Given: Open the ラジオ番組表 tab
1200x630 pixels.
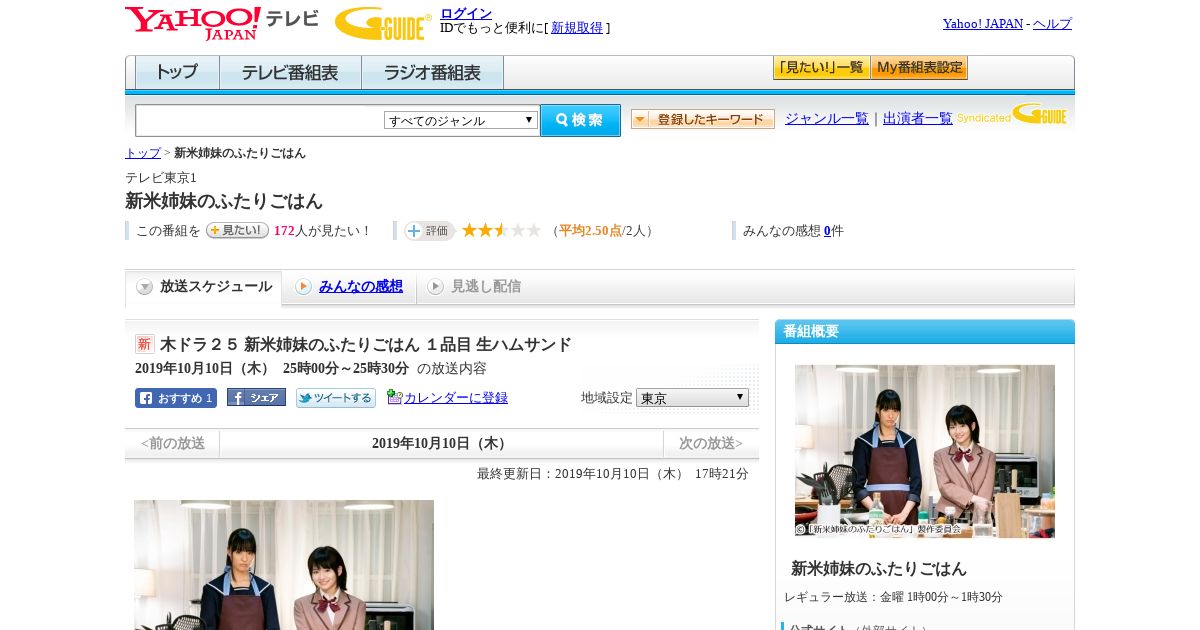Looking at the screenshot, I should [x=432, y=73].
